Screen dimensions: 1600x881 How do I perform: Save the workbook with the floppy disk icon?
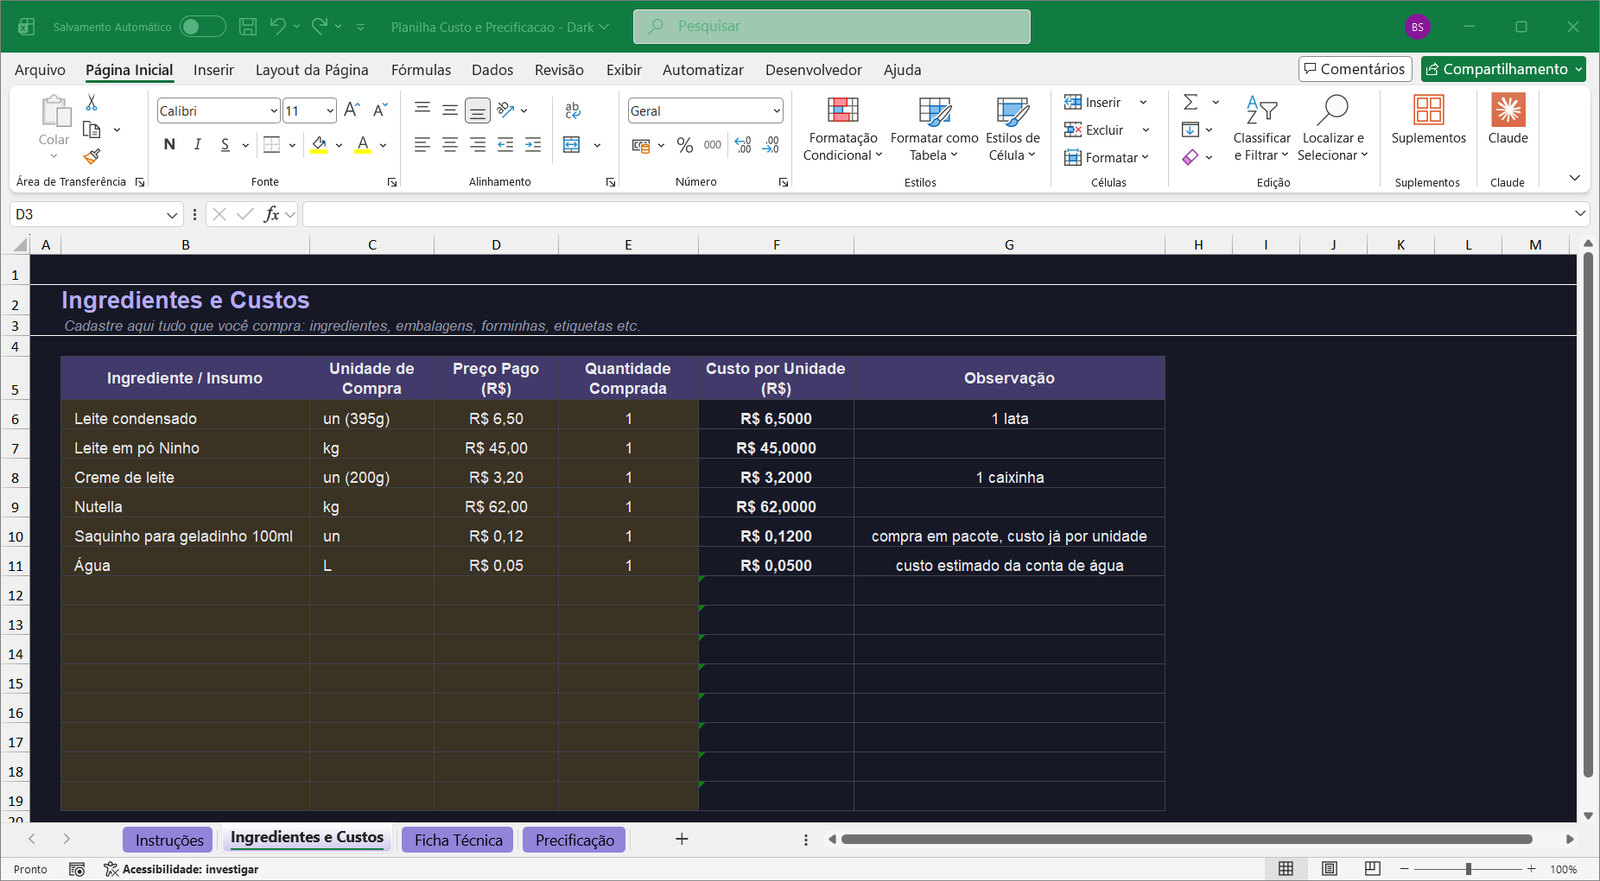click(248, 27)
